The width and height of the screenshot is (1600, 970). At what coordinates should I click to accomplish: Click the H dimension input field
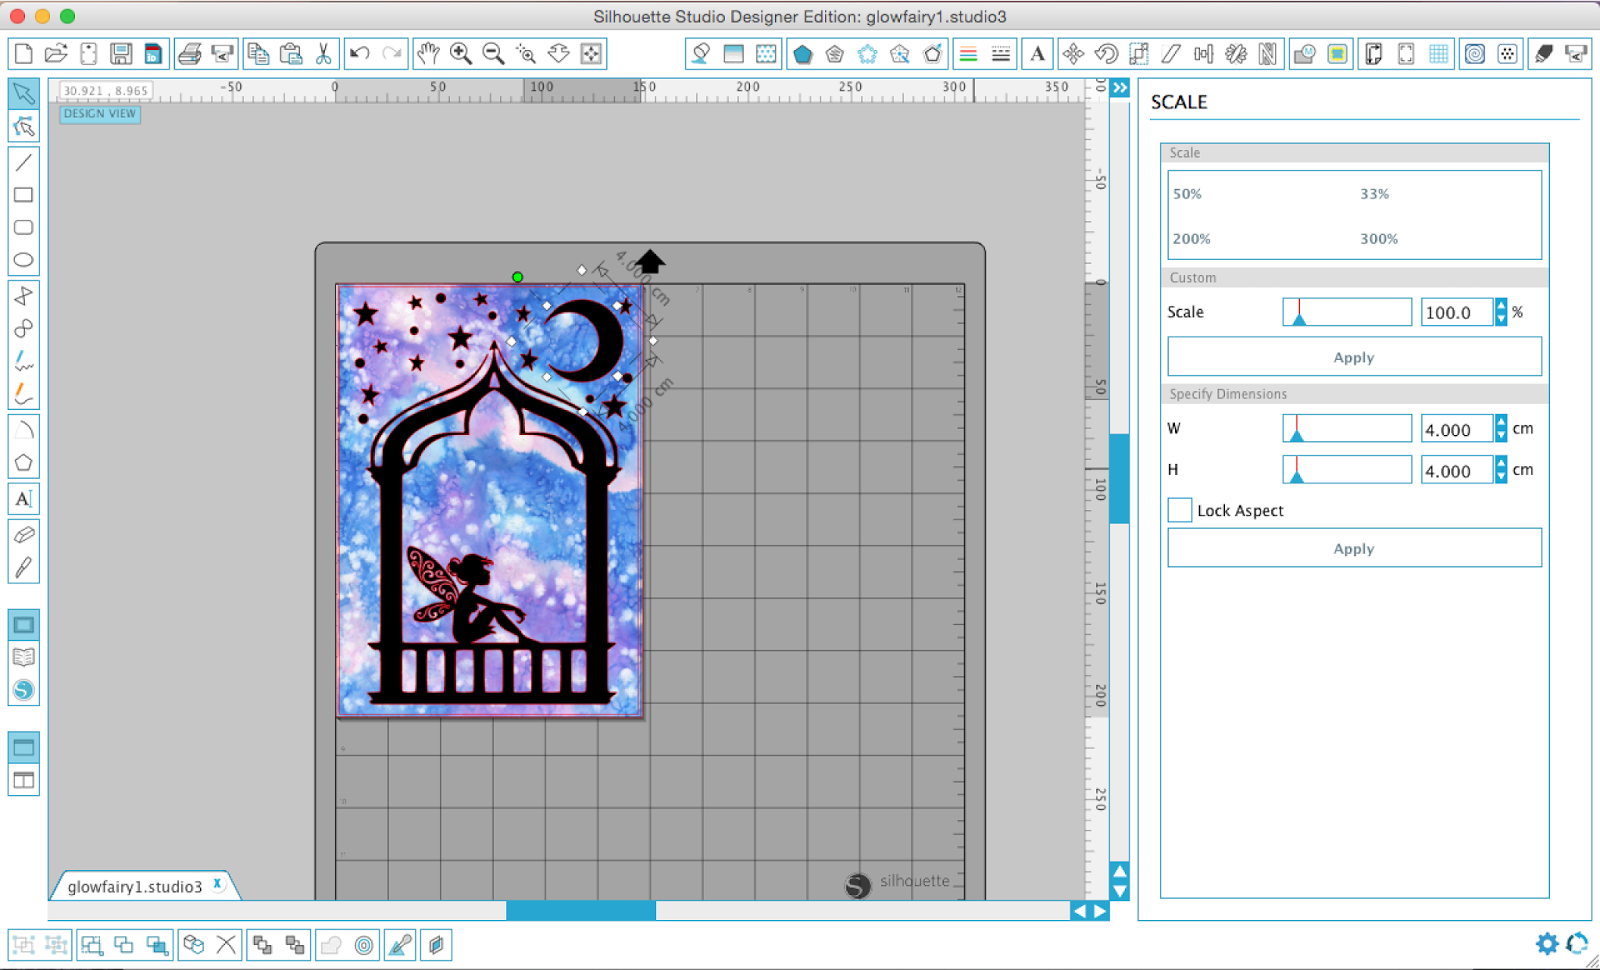click(x=1457, y=470)
